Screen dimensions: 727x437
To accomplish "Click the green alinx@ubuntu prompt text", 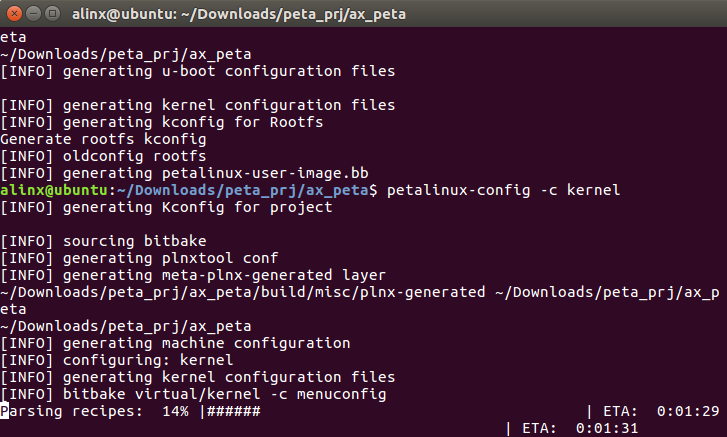I will pos(54,190).
